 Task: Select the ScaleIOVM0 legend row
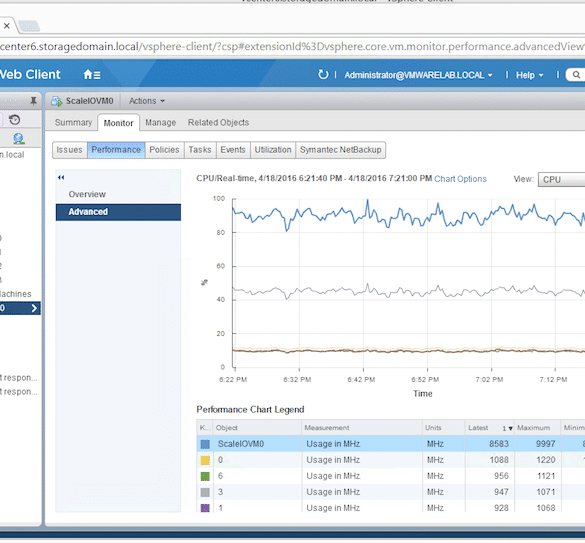391,444
